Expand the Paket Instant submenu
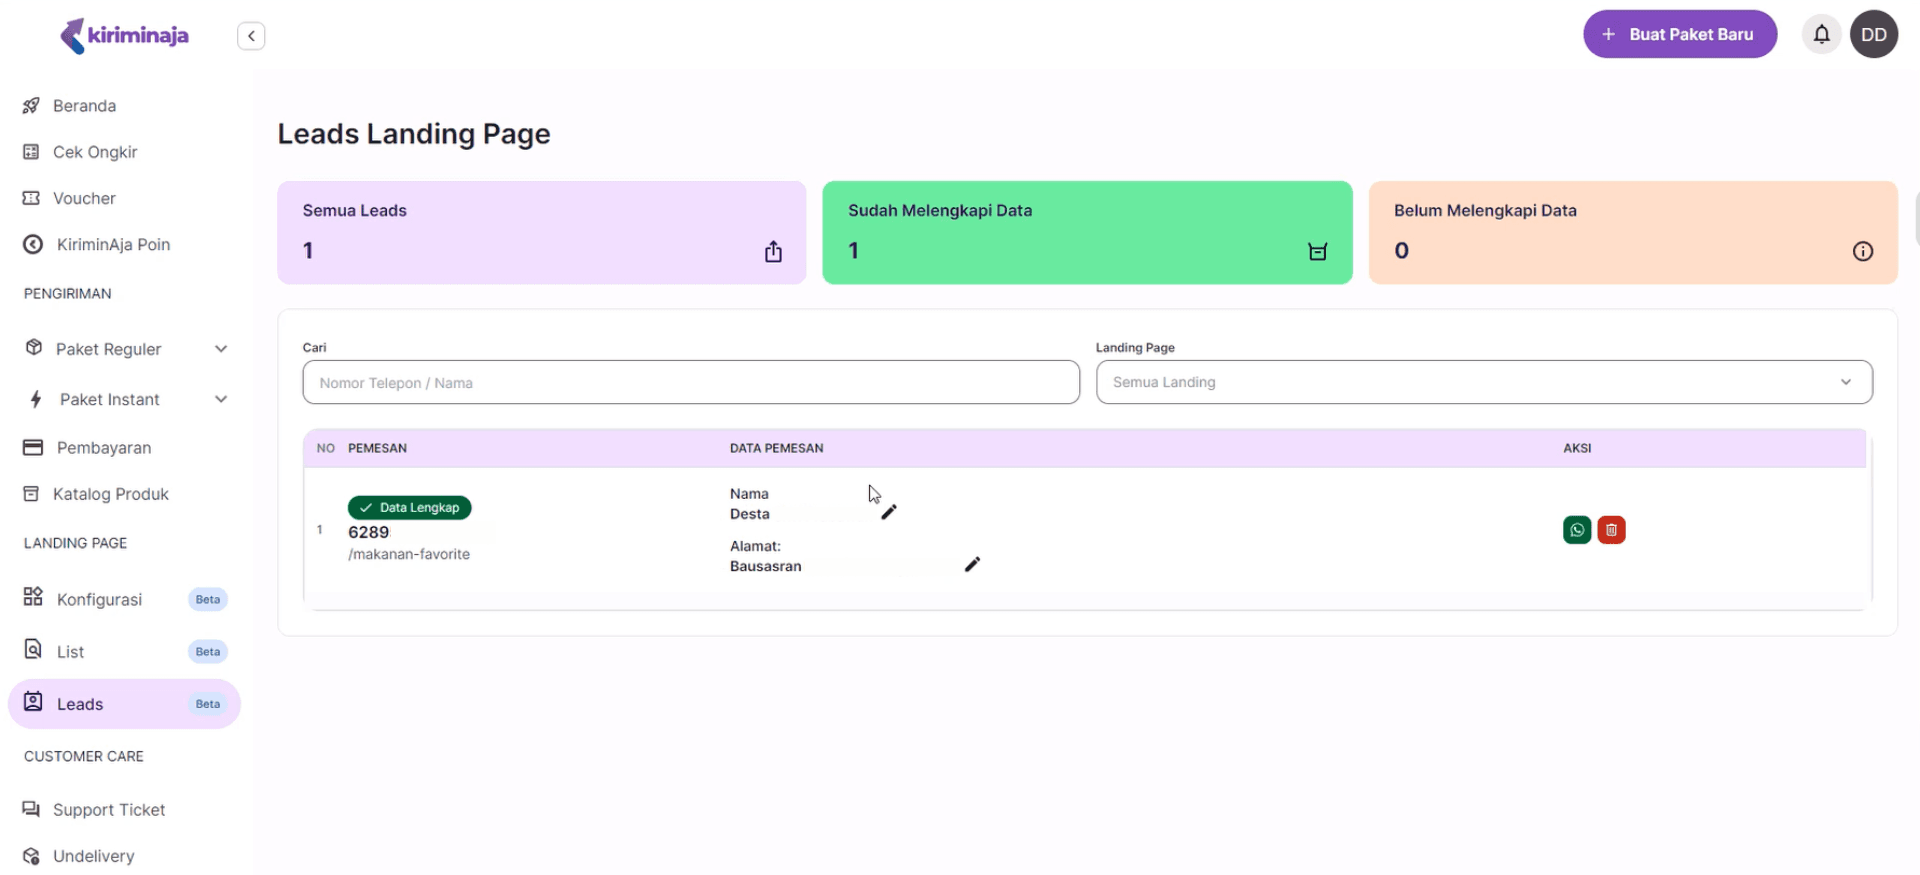This screenshot has height=875, width=1920. (221, 400)
